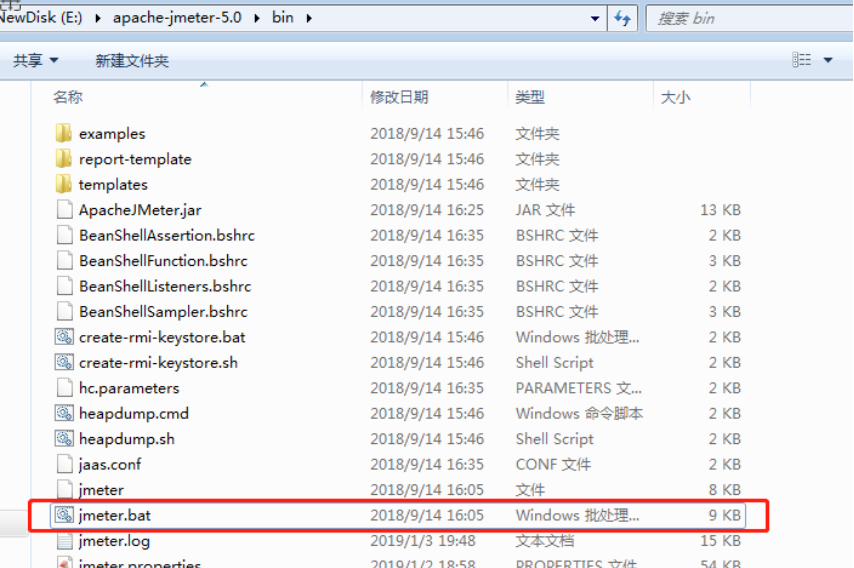The height and width of the screenshot is (568, 854).
Task: Click the 9 KB size of jmeter.bat
Action: pyautogui.click(x=724, y=515)
